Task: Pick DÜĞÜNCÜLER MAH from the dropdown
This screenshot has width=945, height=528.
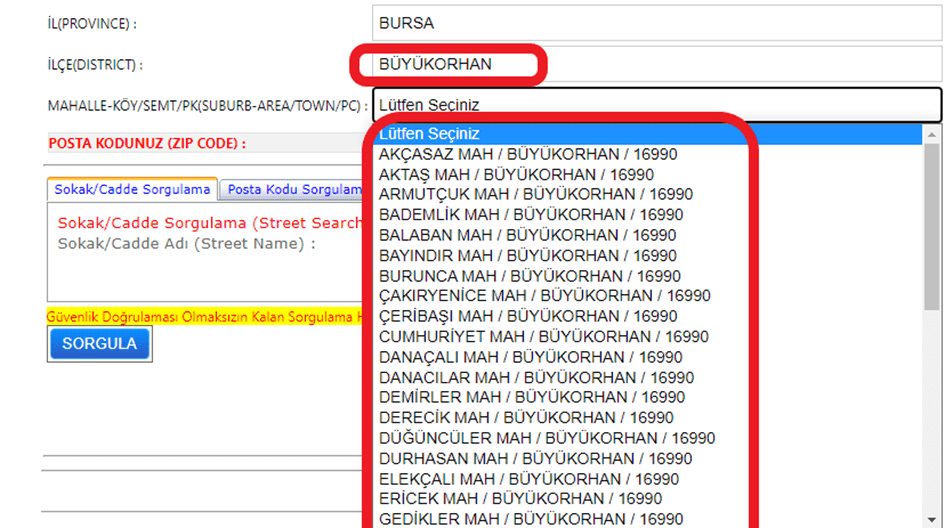Action: pos(547,438)
